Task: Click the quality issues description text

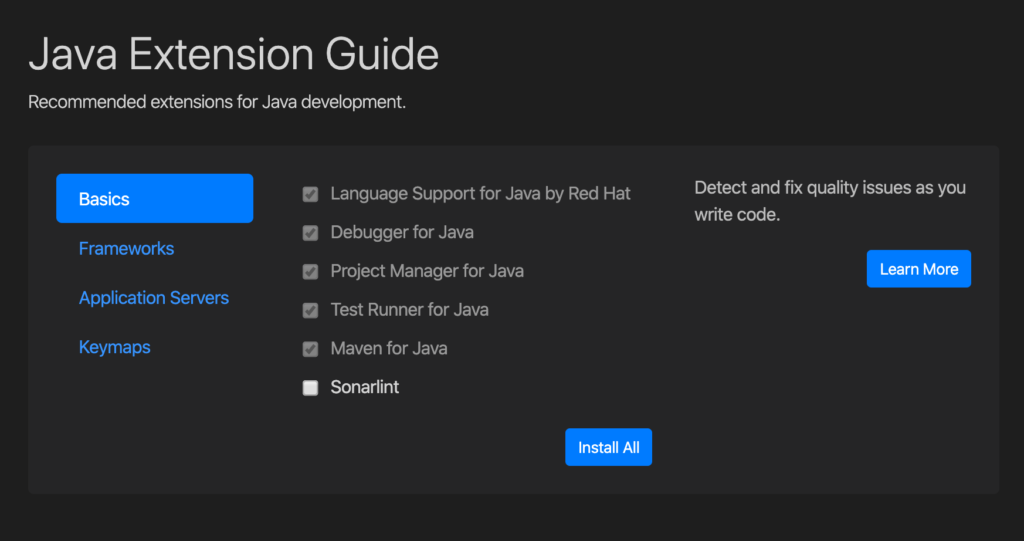Action: pos(829,201)
